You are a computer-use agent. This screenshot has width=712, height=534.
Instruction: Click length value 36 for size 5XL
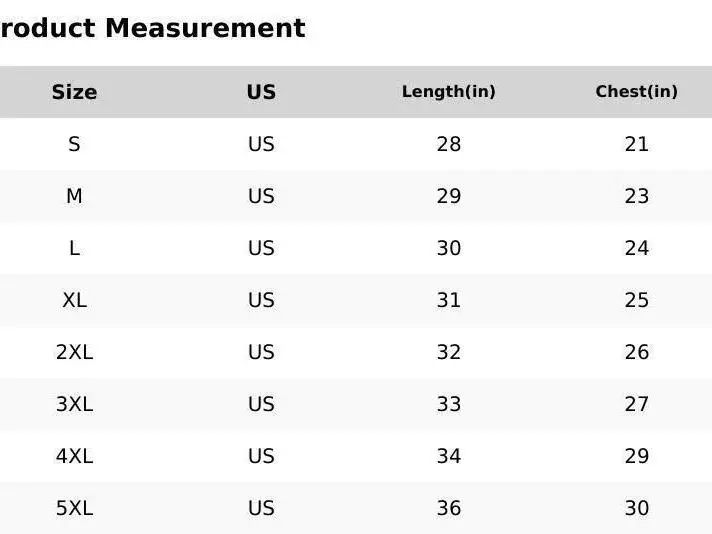pyautogui.click(x=449, y=508)
